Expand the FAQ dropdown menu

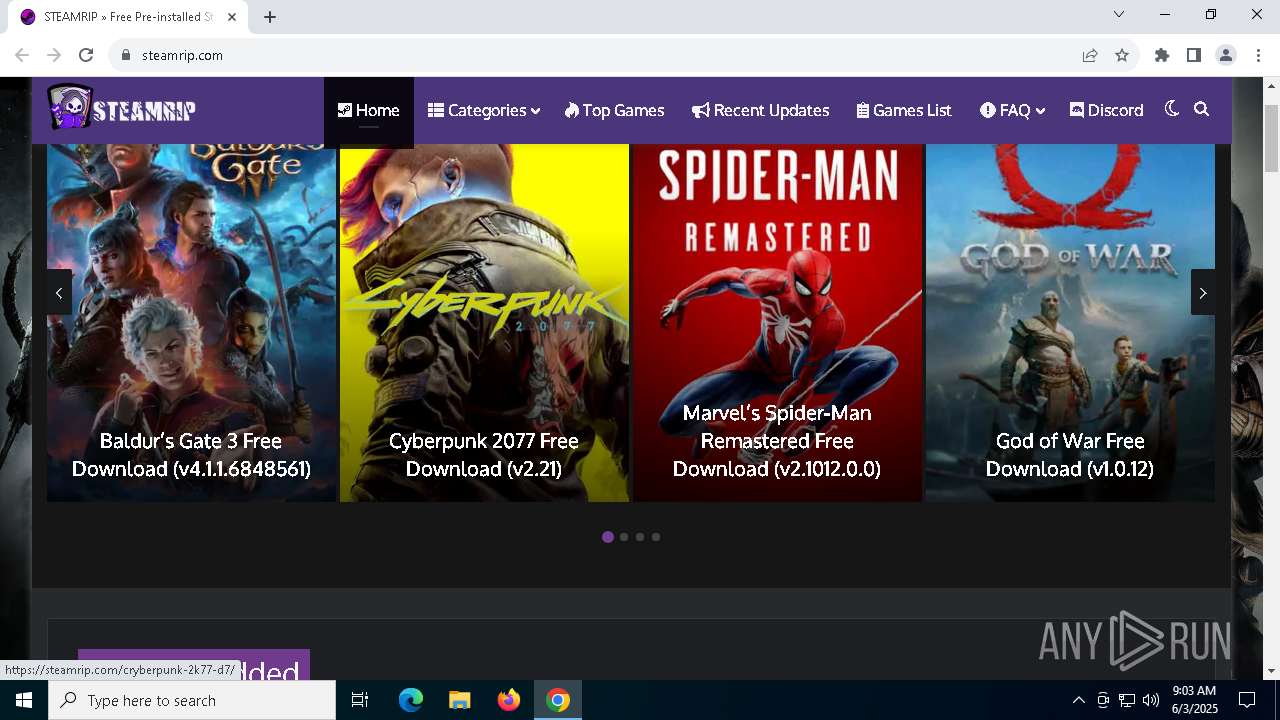[1012, 110]
